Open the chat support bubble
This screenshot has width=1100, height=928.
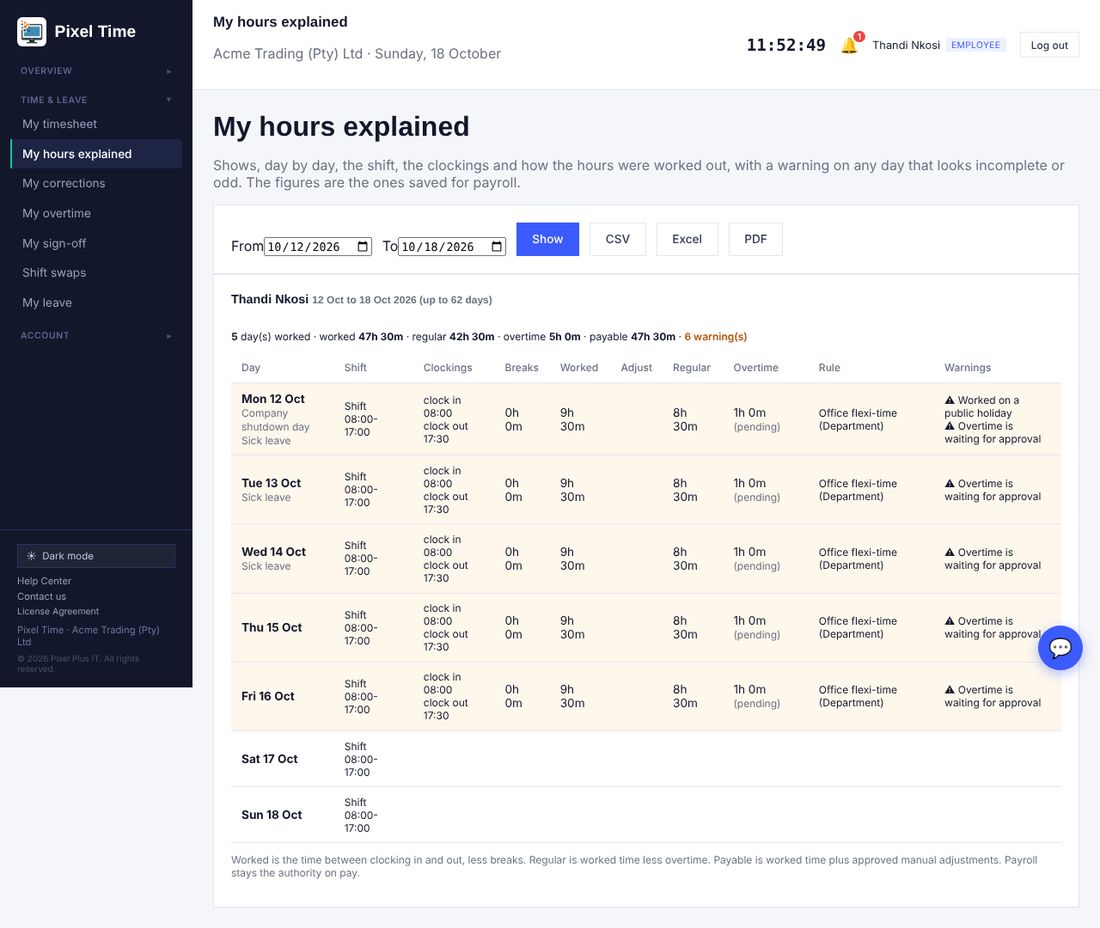coord(1060,647)
